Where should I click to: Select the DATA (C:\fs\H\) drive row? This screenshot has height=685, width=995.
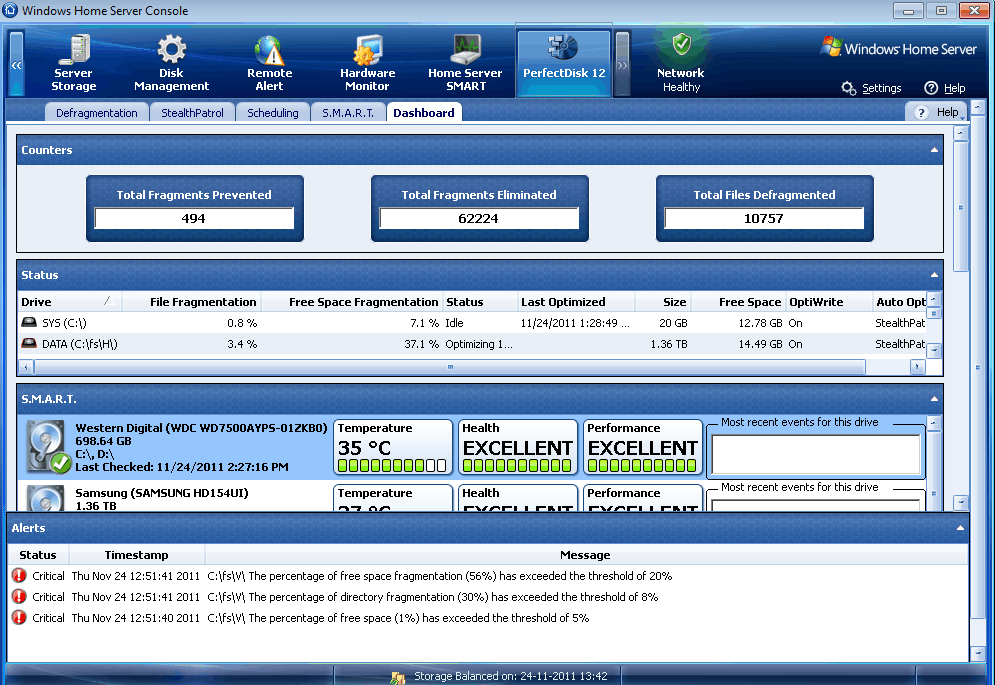[x=472, y=343]
